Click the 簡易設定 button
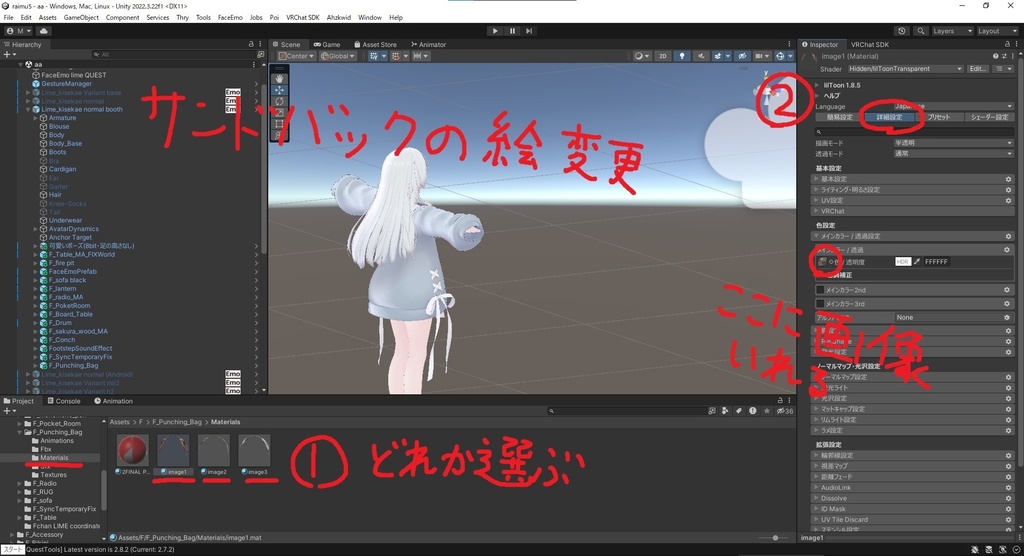This screenshot has height=556, width=1024. click(x=839, y=117)
